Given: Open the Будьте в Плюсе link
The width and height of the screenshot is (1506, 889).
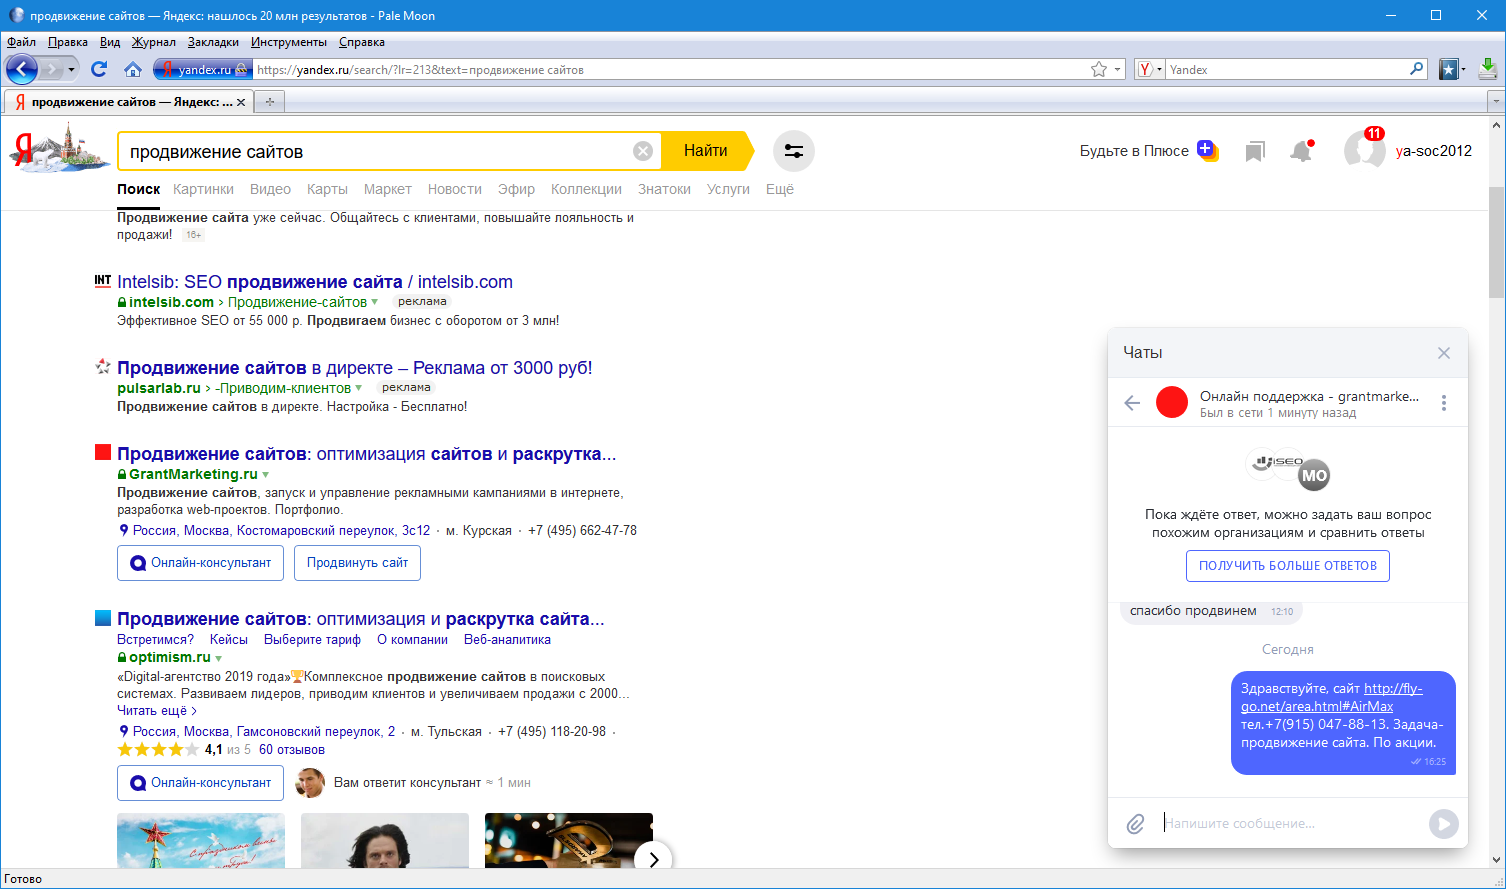Looking at the screenshot, I should [x=1134, y=151].
